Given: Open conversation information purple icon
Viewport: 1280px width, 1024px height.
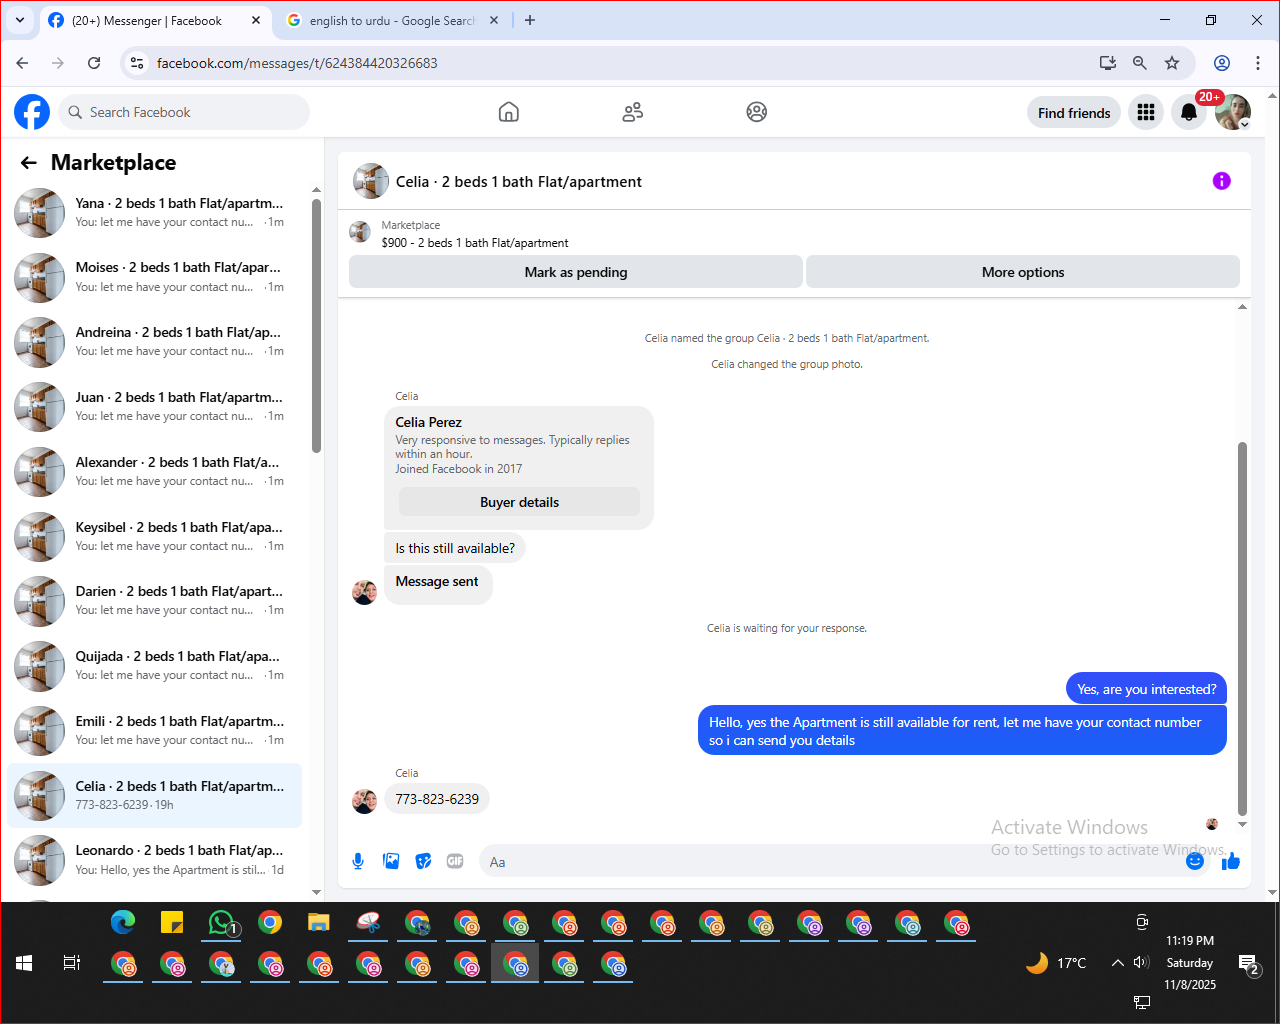Looking at the screenshot, I should point(1221,181).
